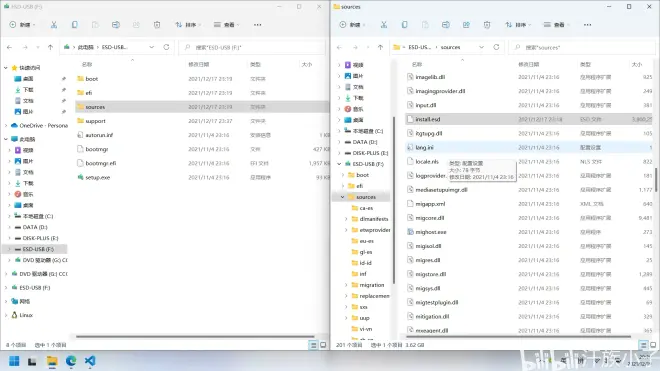Image resolution: width=660 pixels, height=371 pixels.
Task: Click Rename icon in sources window toolbar
Action: tap(446, 25)
